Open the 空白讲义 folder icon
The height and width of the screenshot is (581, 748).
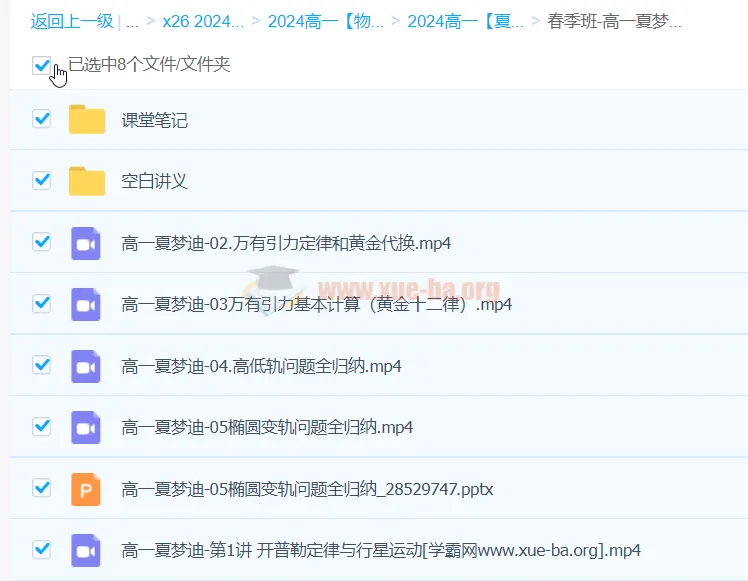click(x=87, y=181)
